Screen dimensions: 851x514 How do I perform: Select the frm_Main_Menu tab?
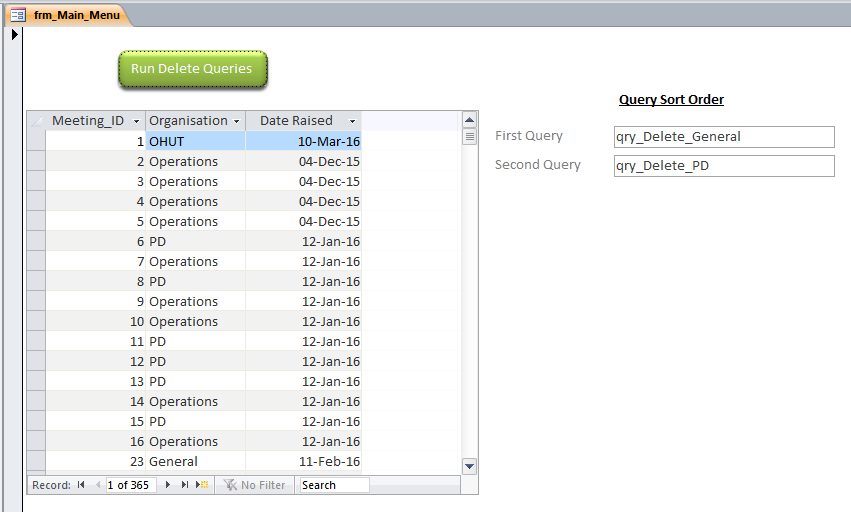68,15
